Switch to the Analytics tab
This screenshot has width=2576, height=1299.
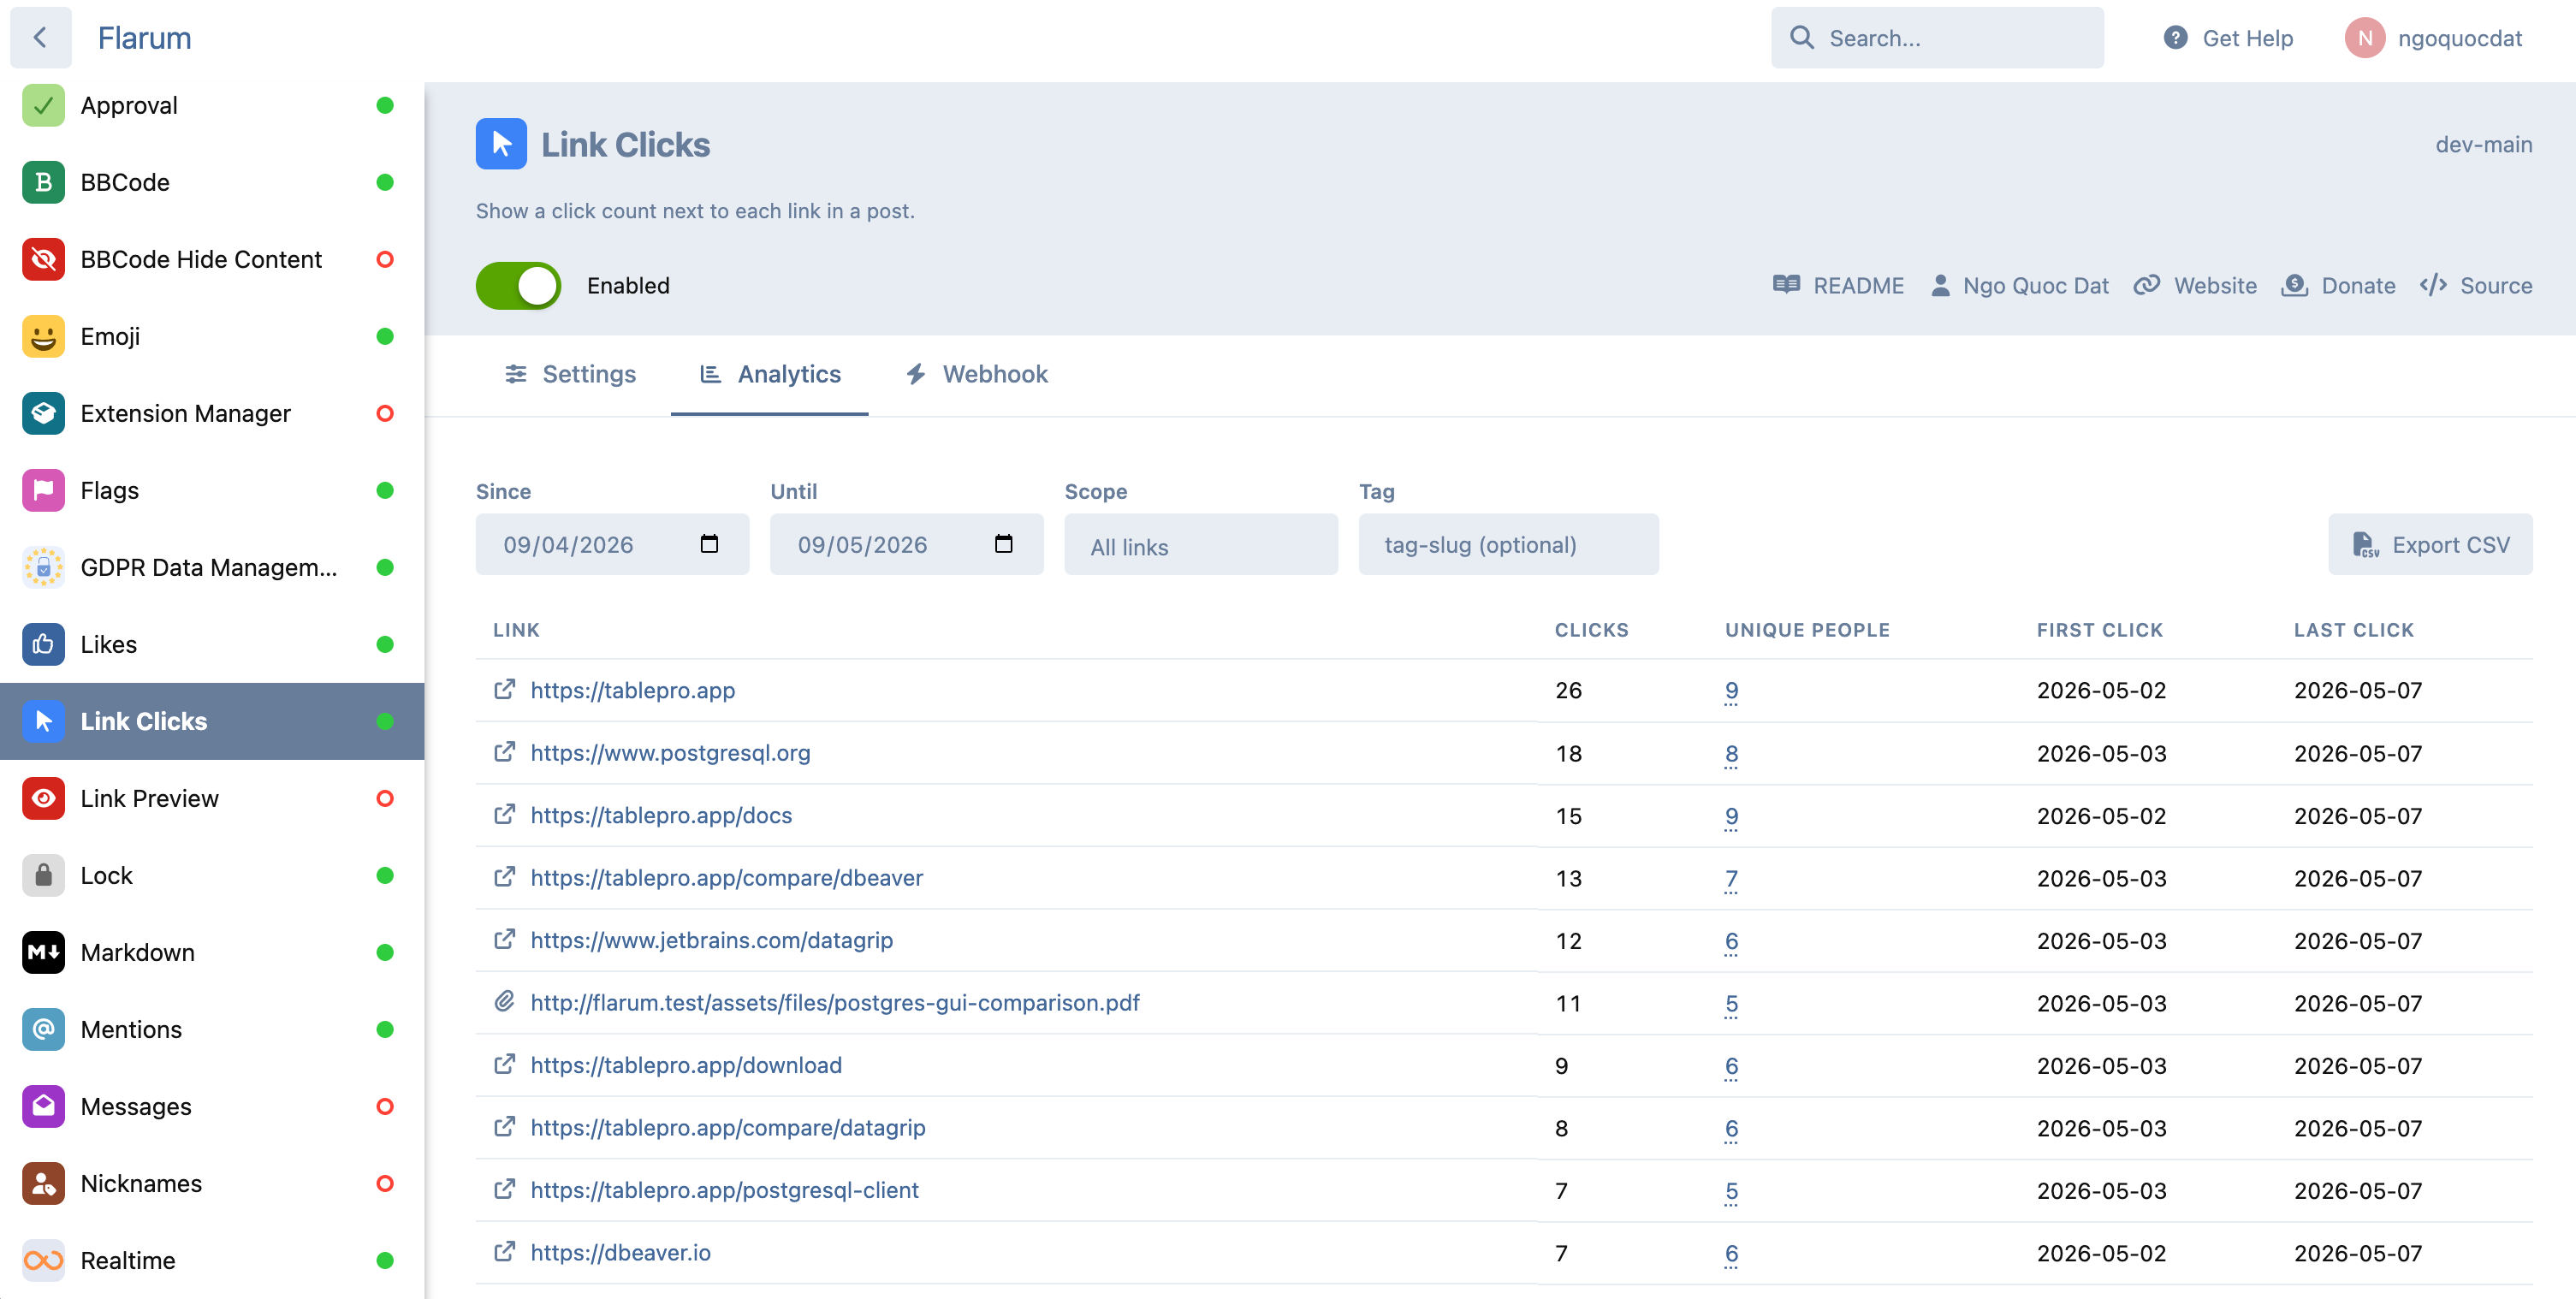(x=770, y=374)
